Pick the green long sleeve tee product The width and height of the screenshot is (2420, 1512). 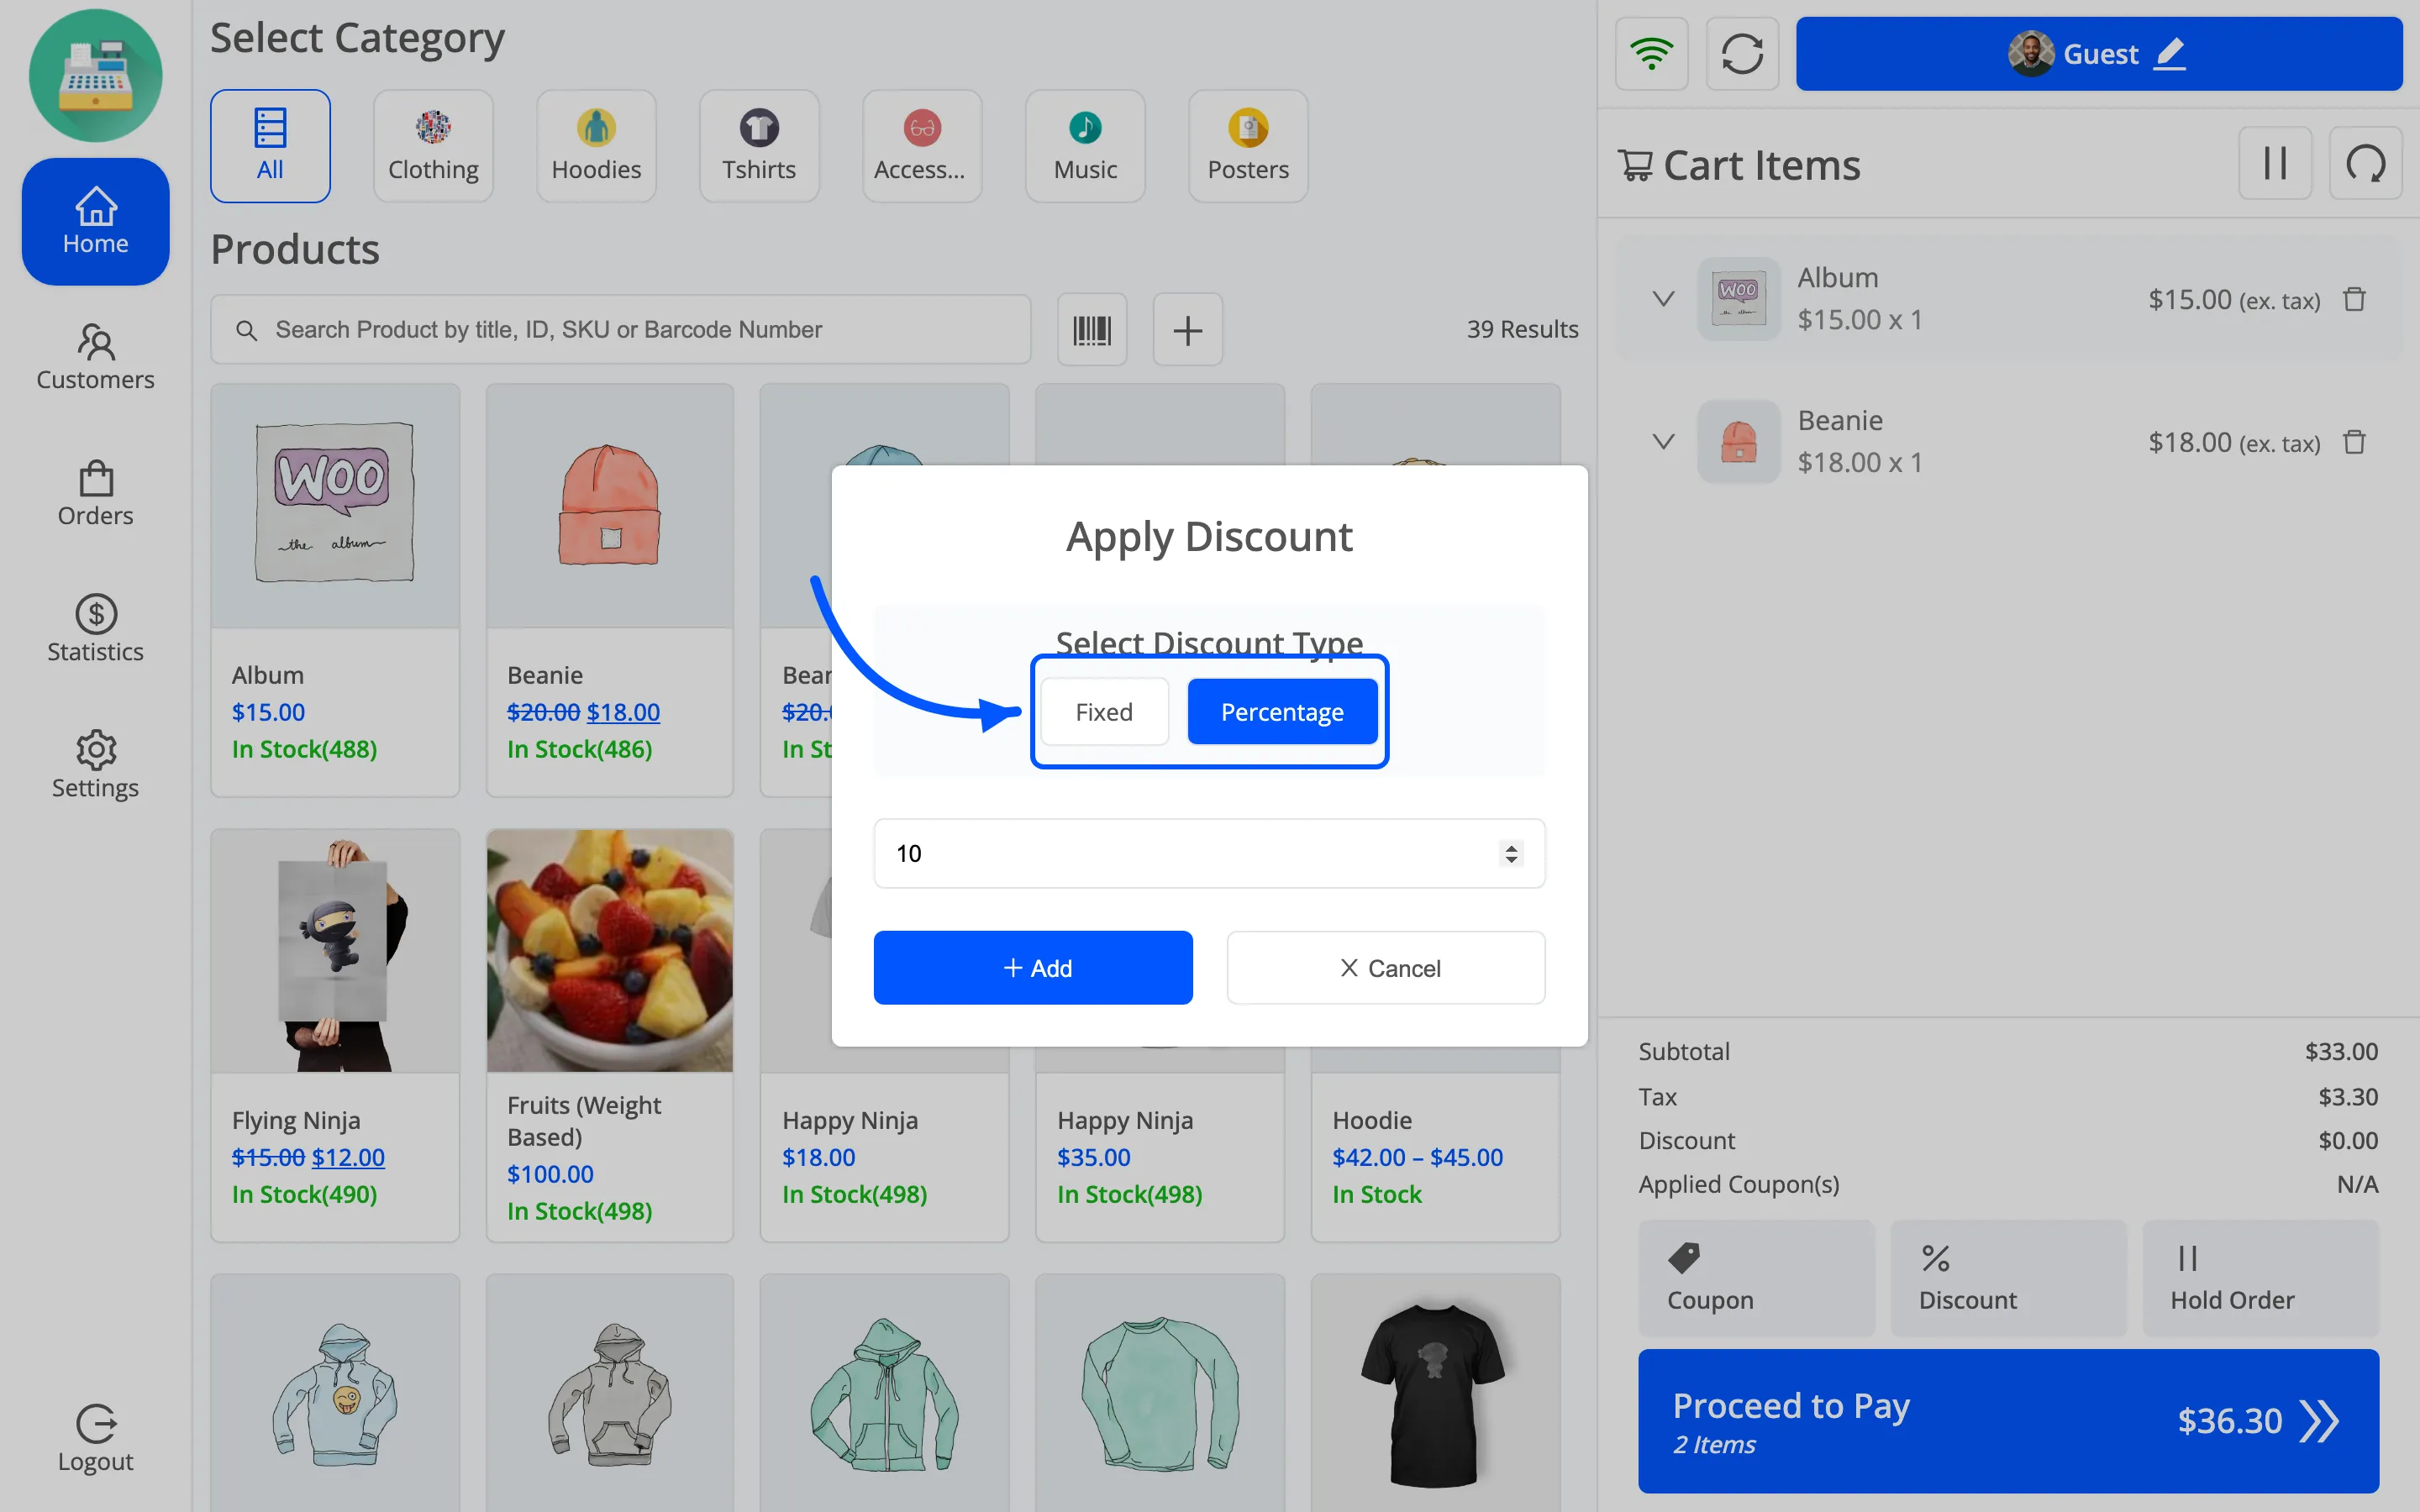[x=1160, y=1393]
